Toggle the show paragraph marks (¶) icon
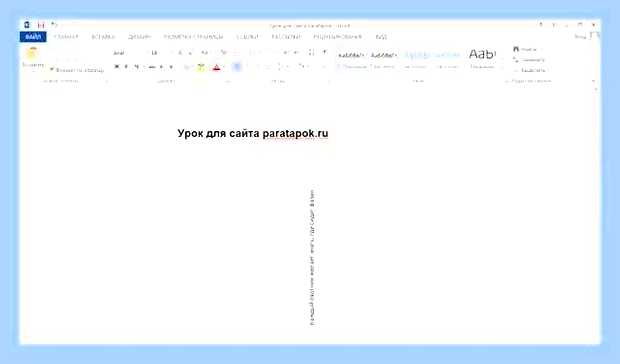This screenshot has height=364, width=620. tap(325, 52)
